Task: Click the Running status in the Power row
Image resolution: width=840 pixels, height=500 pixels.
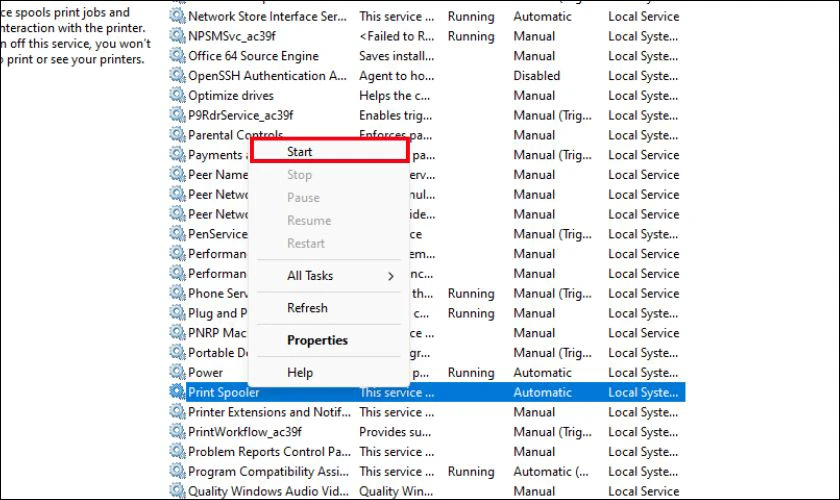Action: point(471,373)
